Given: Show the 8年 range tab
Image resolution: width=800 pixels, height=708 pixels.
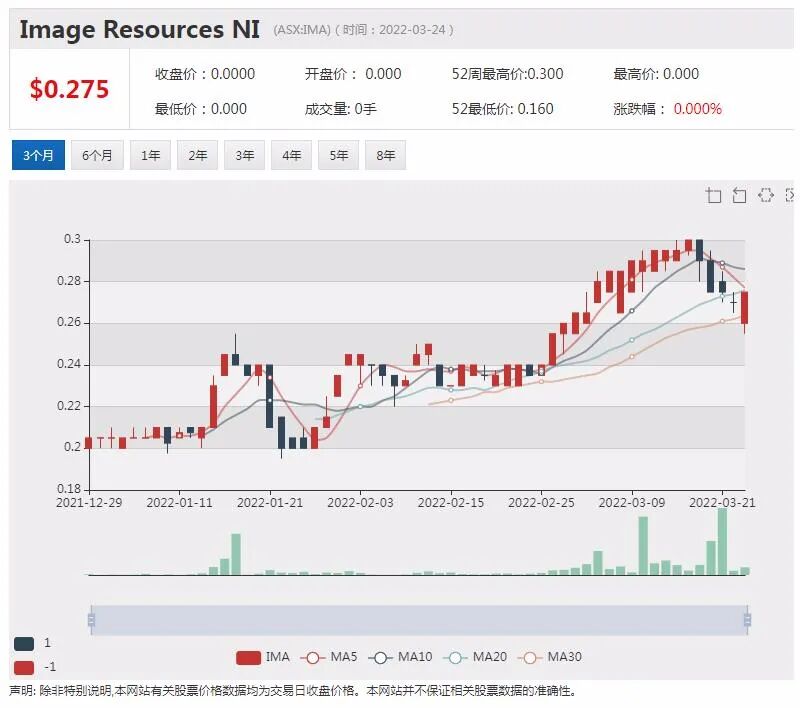Looking at the screenshot, I should pos(385,155).
